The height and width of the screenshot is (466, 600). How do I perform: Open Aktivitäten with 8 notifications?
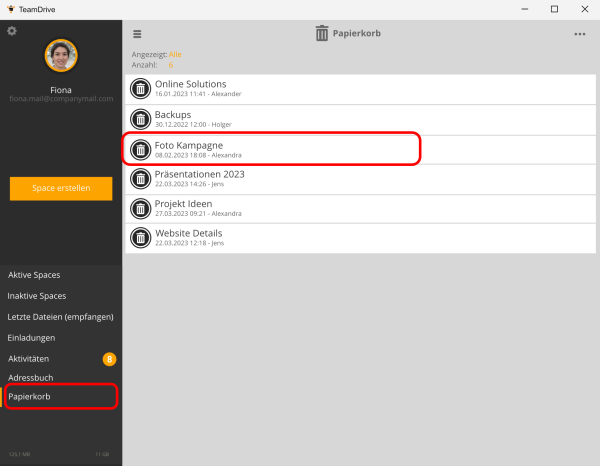(29, 358)
